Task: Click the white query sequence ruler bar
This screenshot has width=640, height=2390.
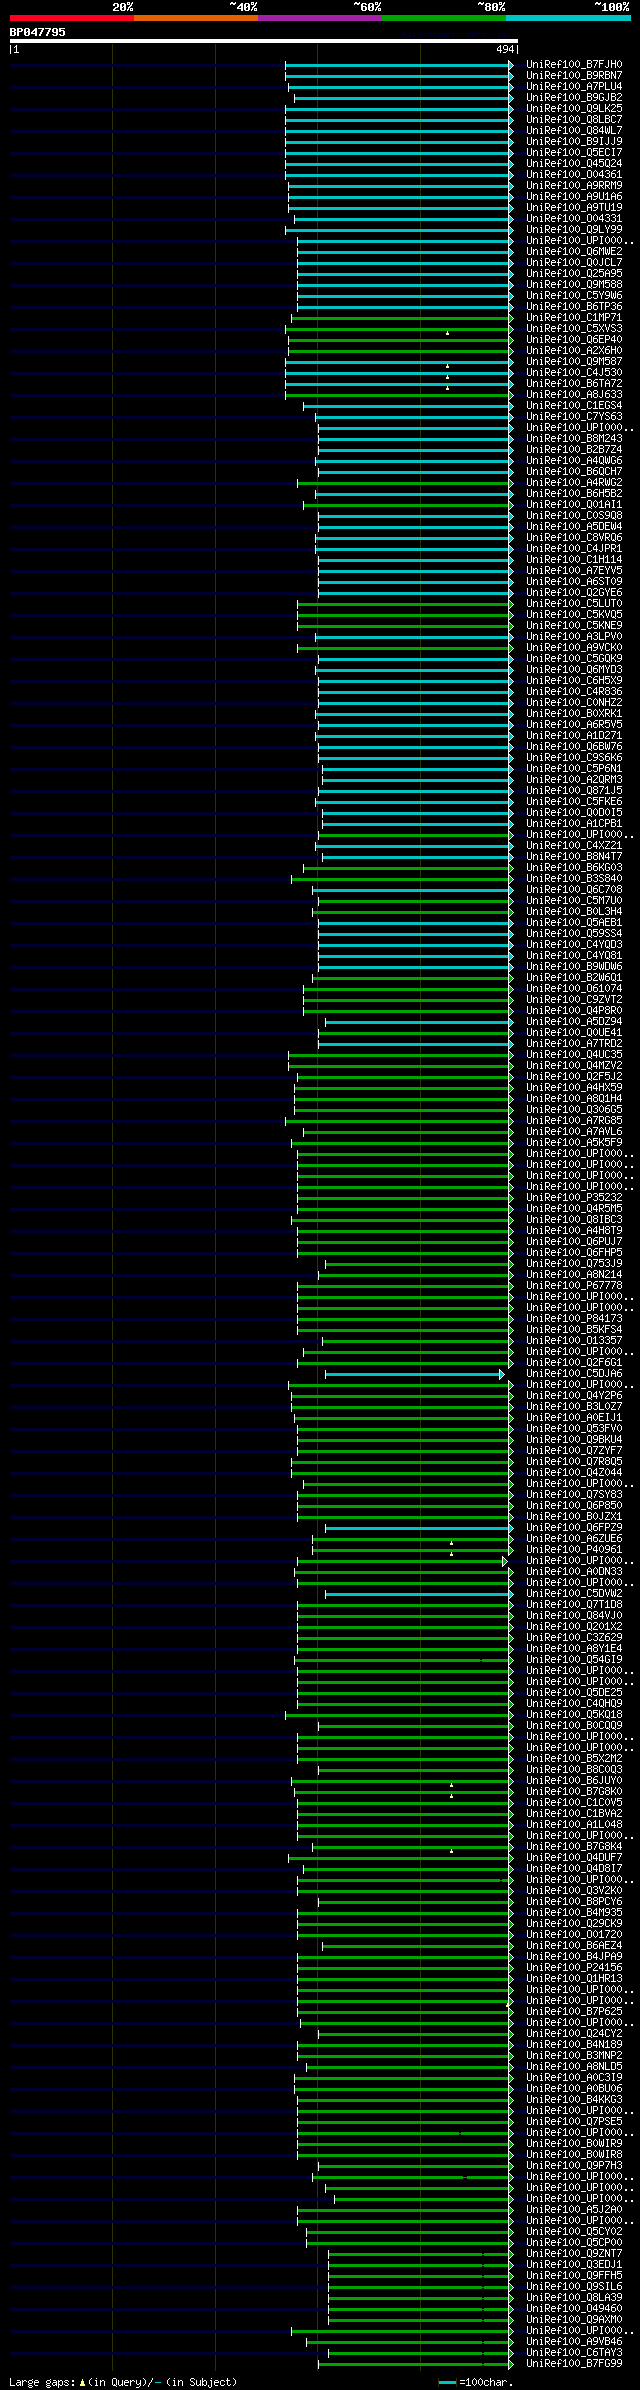Action: coord(263,42)
